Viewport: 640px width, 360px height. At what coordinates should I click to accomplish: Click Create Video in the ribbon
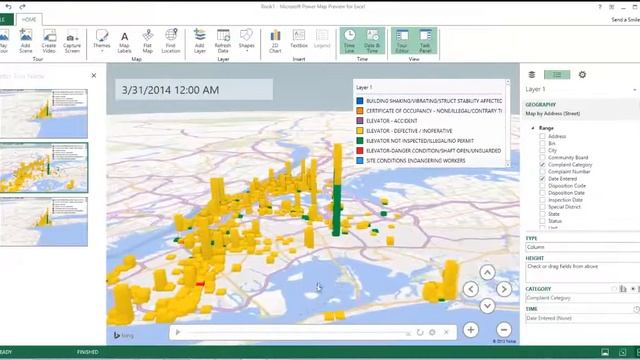pyautogui.click(x=49, y=41)
